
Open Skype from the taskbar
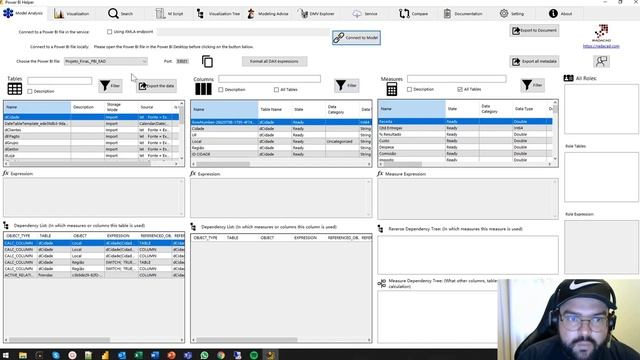(56, 355)
